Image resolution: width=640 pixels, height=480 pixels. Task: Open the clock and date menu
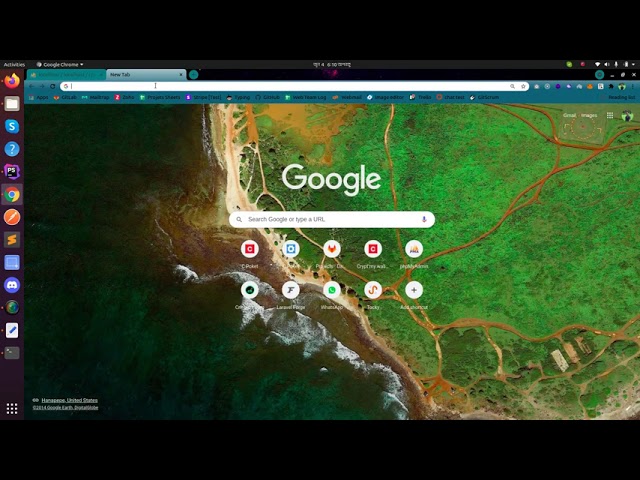[331, 64]
